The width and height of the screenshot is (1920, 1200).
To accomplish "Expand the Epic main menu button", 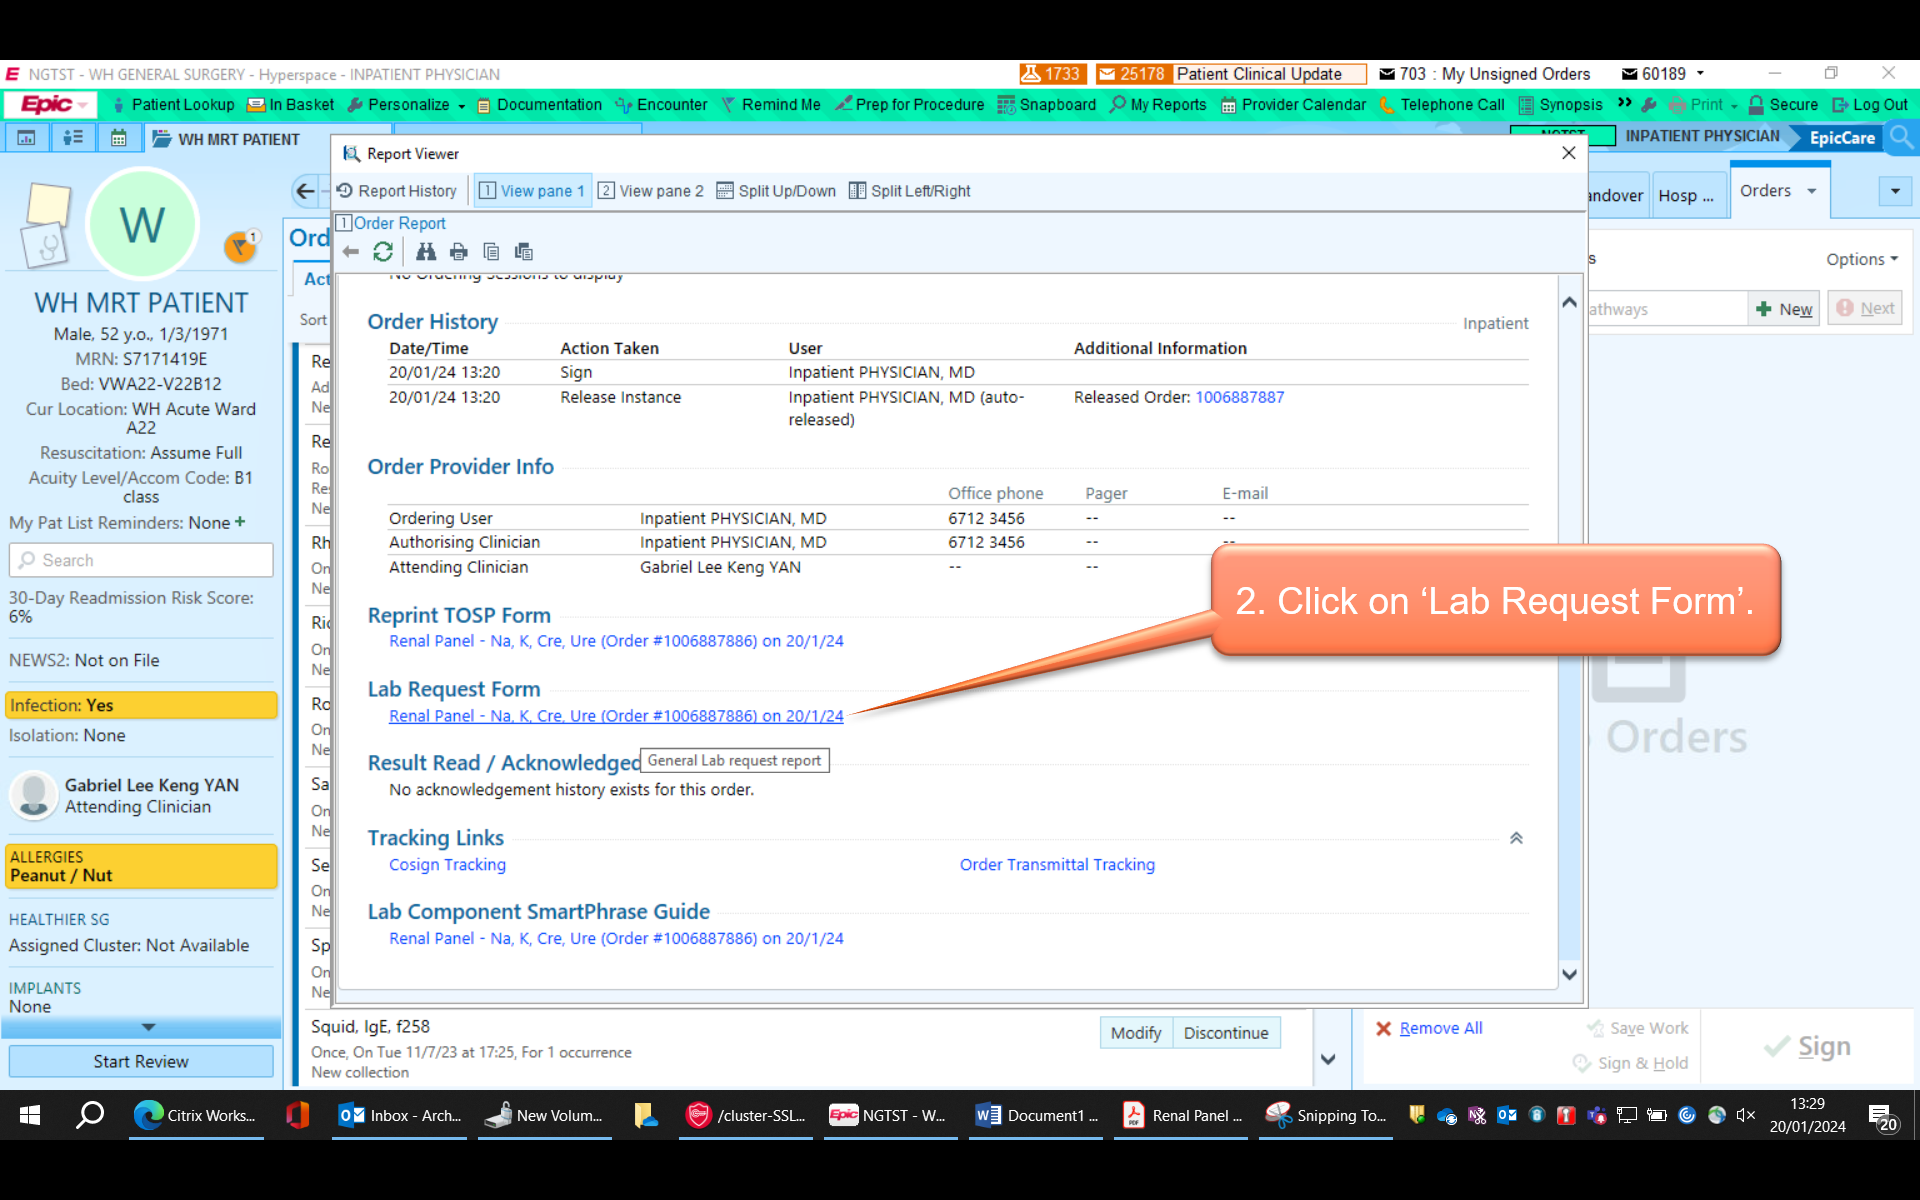I will click(52, 104).
